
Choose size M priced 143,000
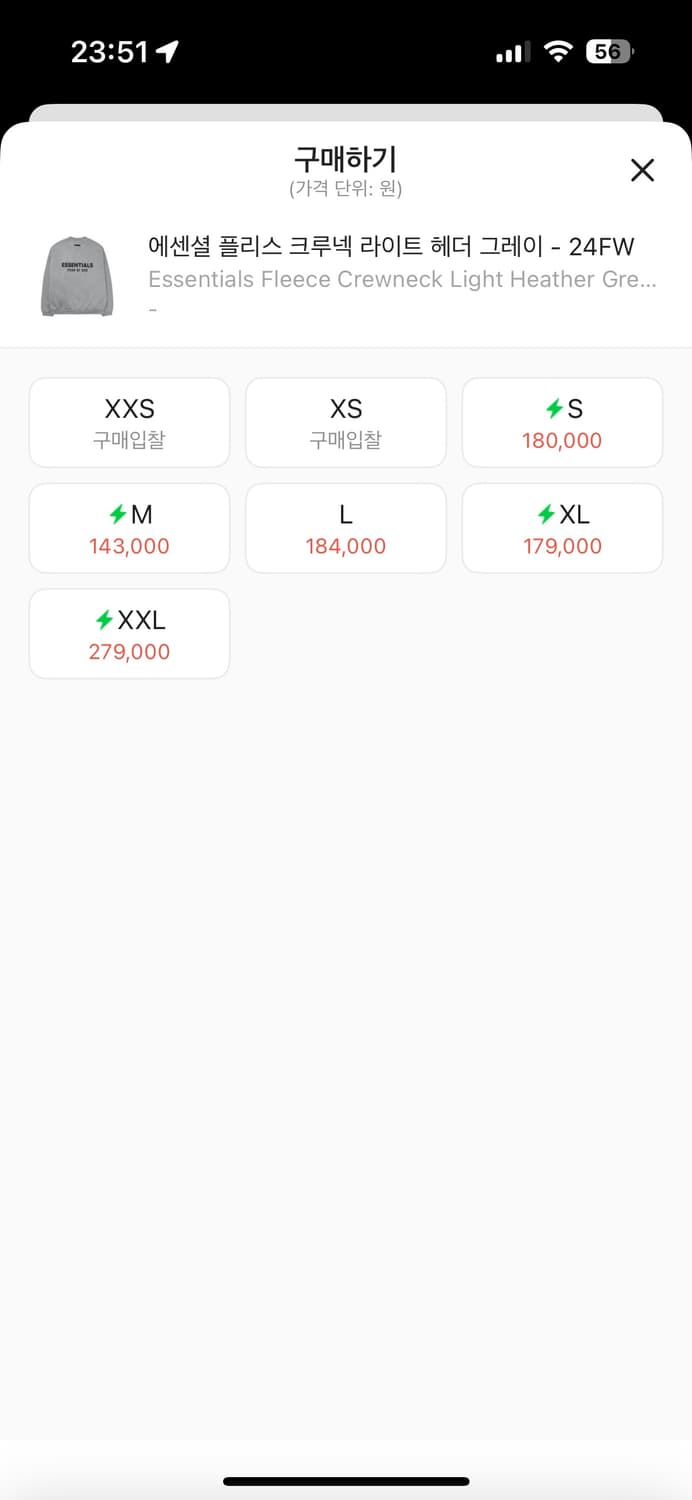tap(129, 529)
